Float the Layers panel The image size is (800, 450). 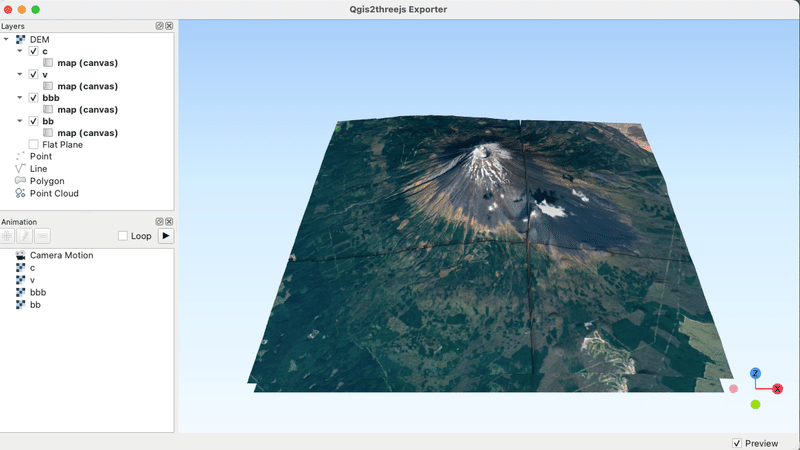click(x=159, y=26)
